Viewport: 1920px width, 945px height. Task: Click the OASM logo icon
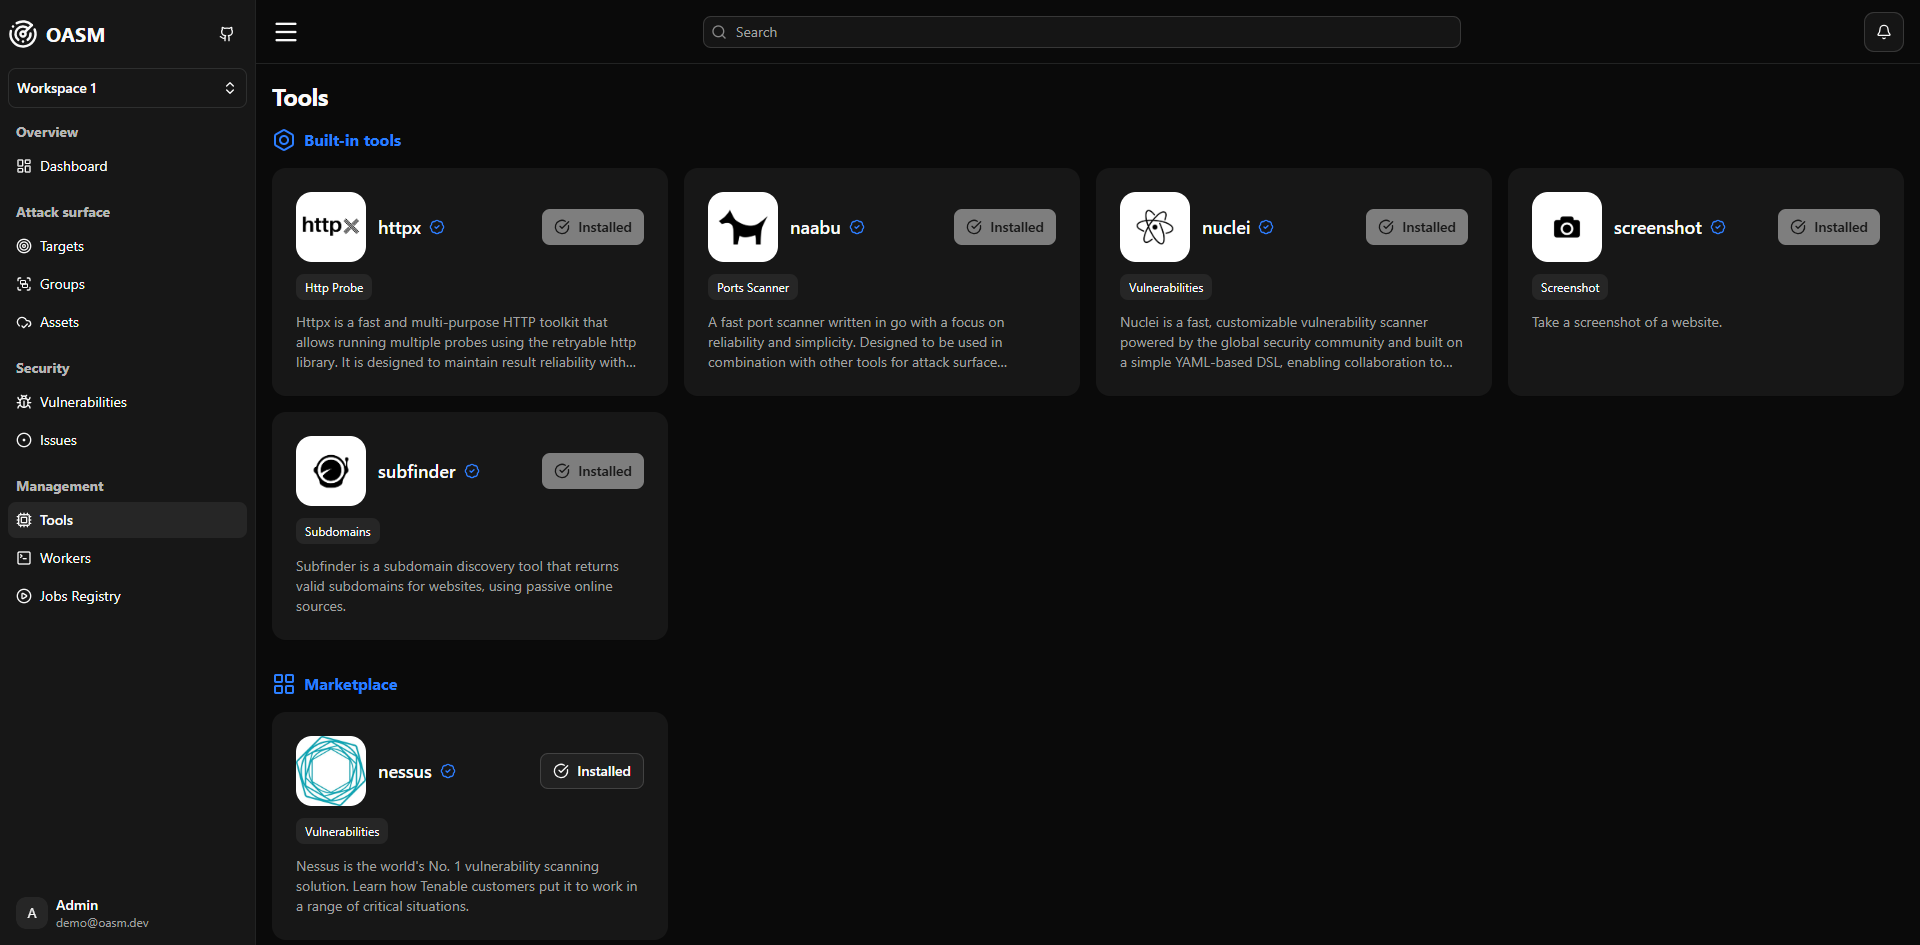tap(23, 34)
